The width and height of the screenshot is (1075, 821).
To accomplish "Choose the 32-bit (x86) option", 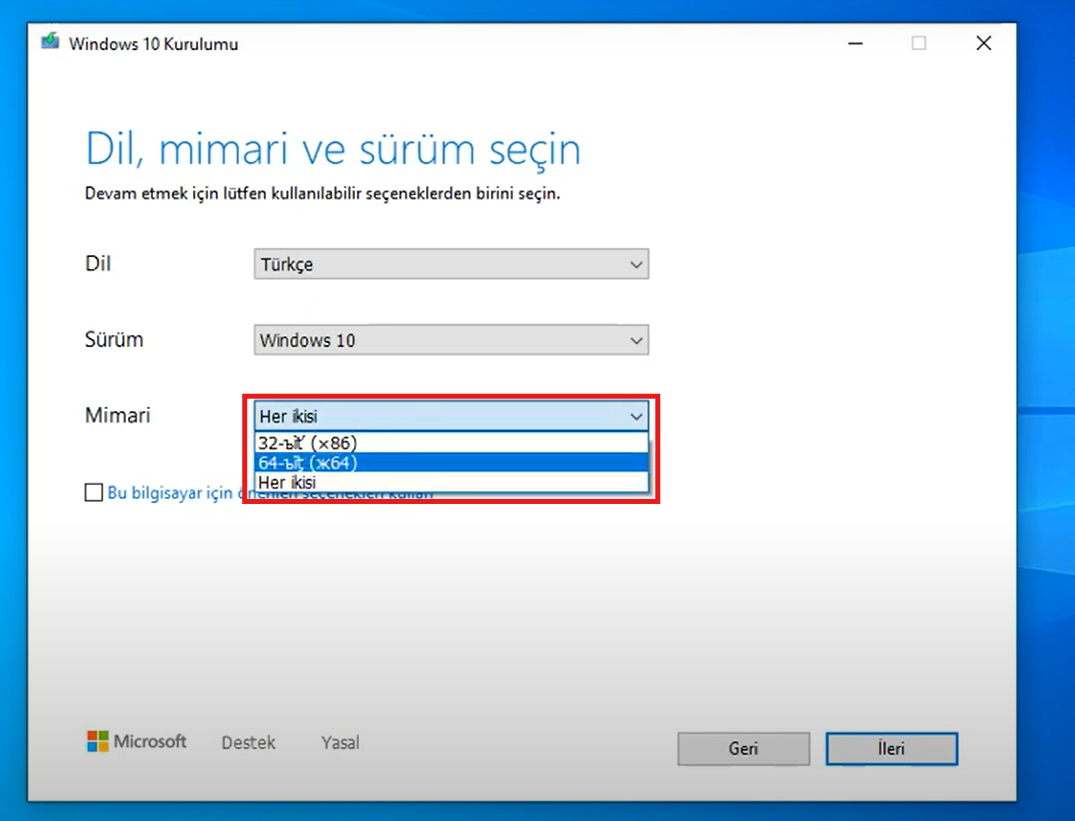I will pos(451,443).
